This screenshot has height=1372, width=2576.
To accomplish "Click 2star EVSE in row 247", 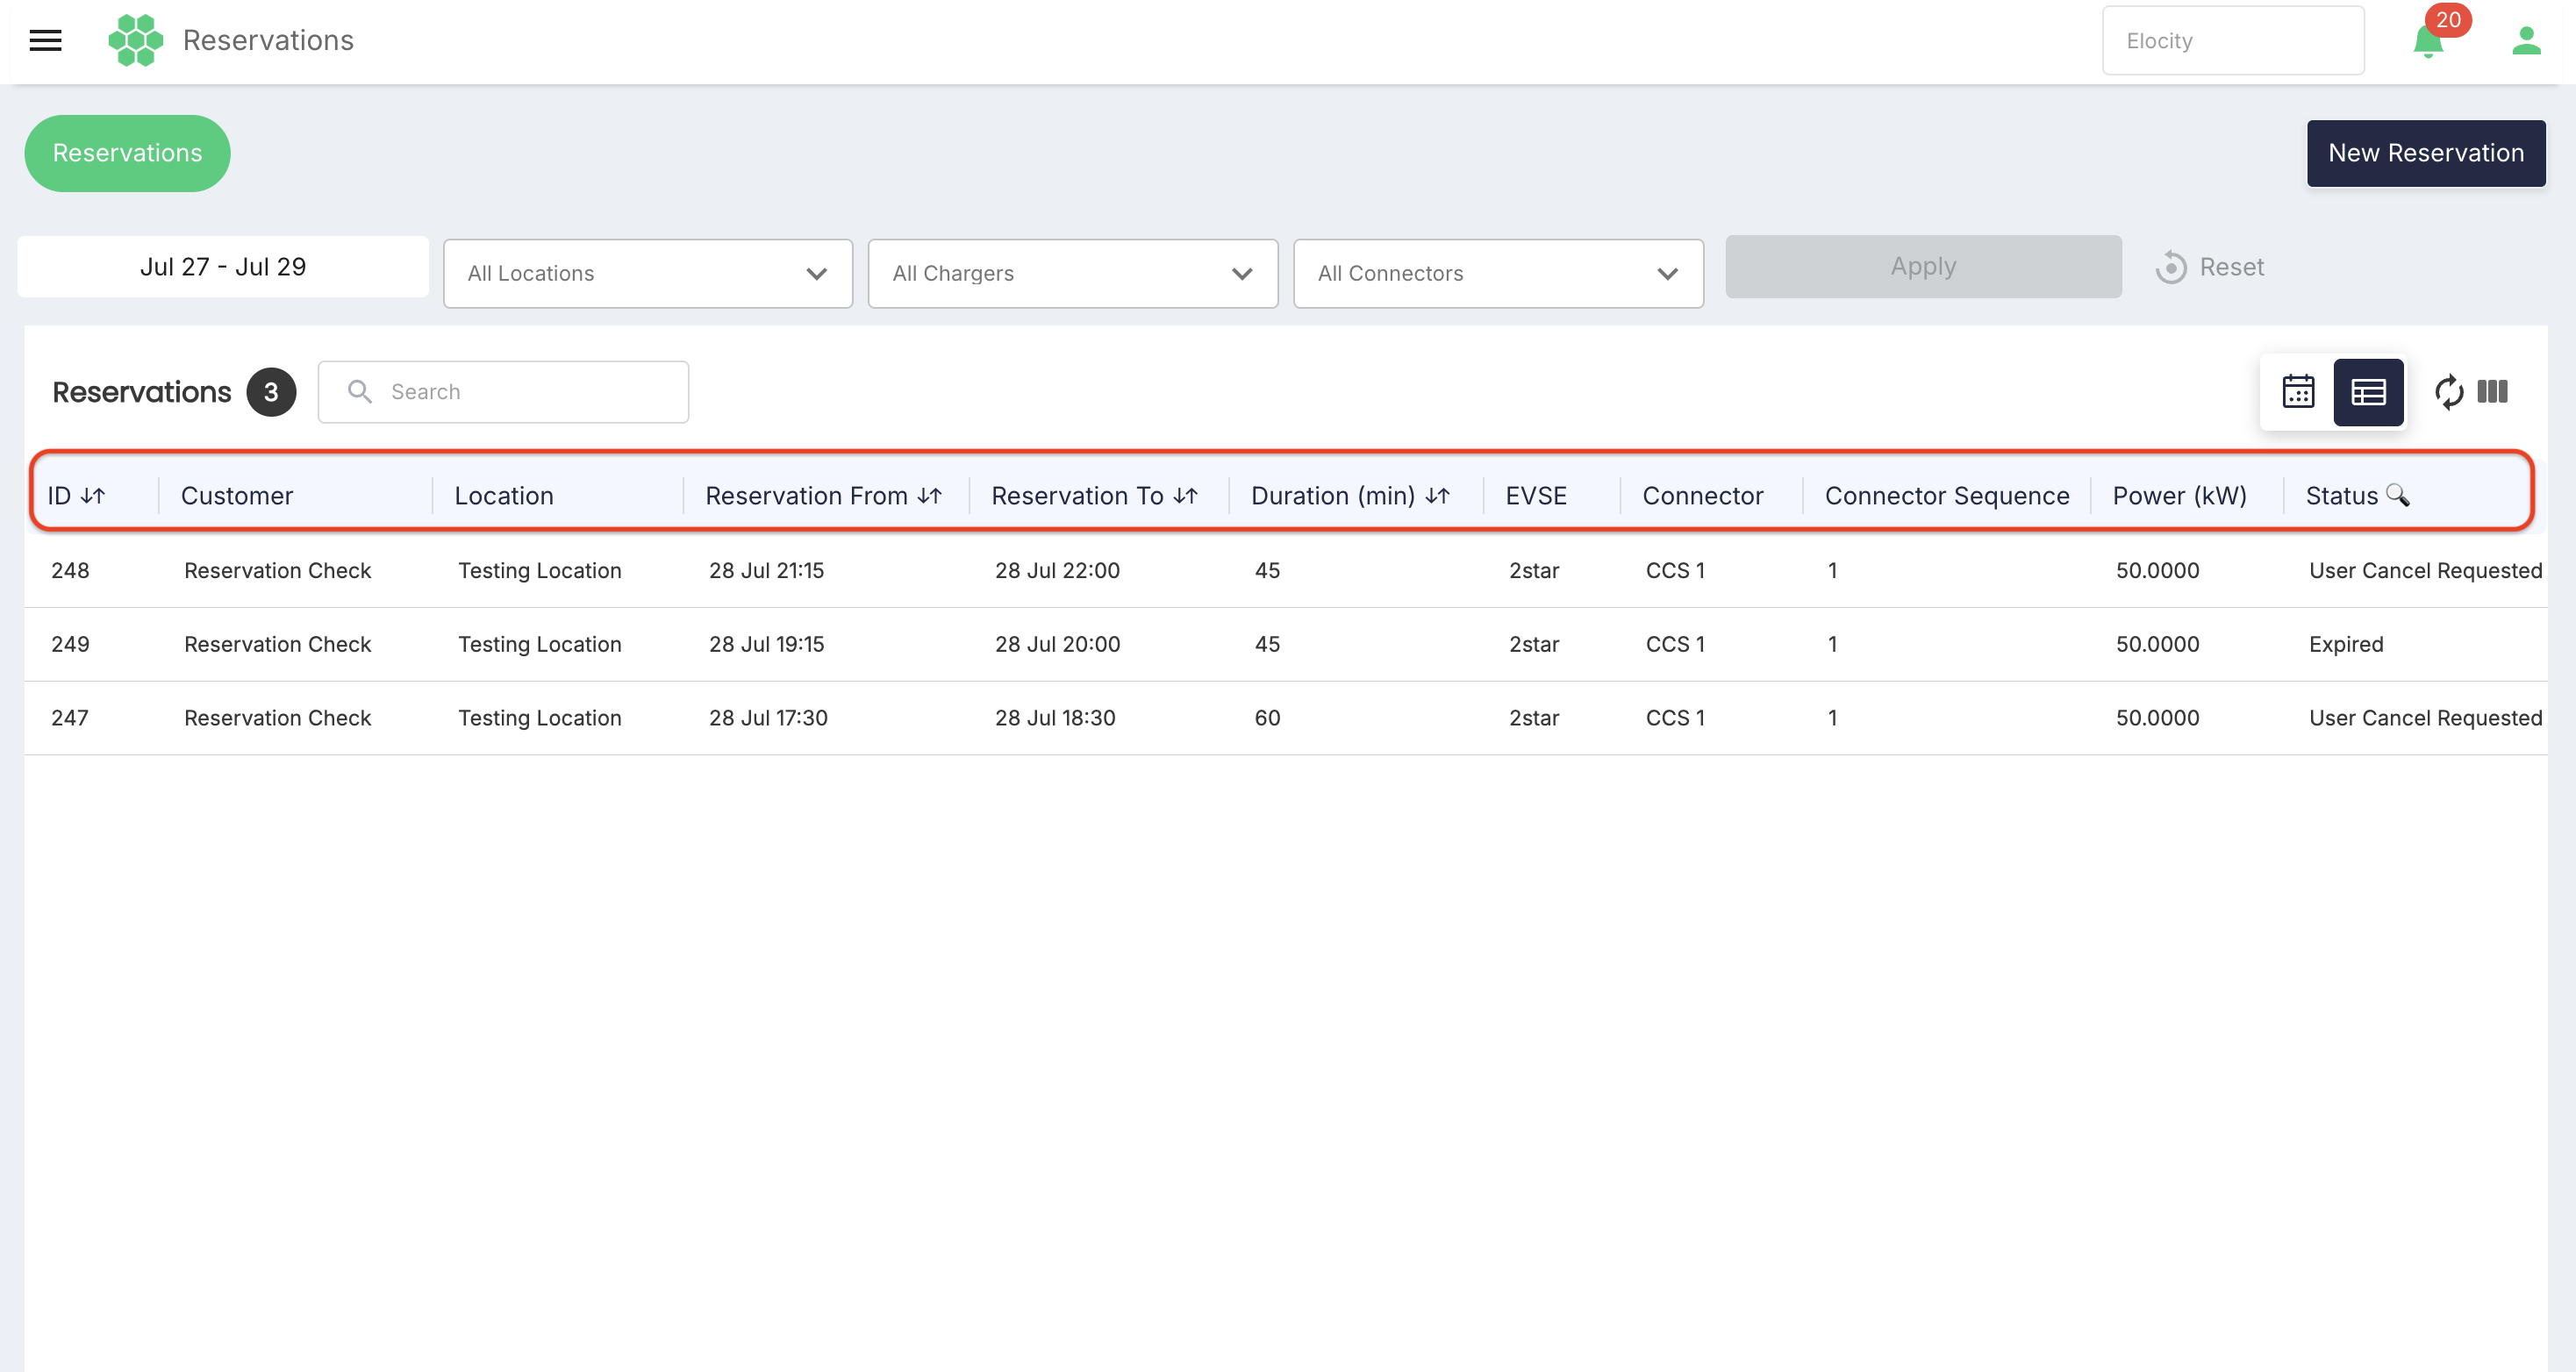I will tap(1534, 718).
